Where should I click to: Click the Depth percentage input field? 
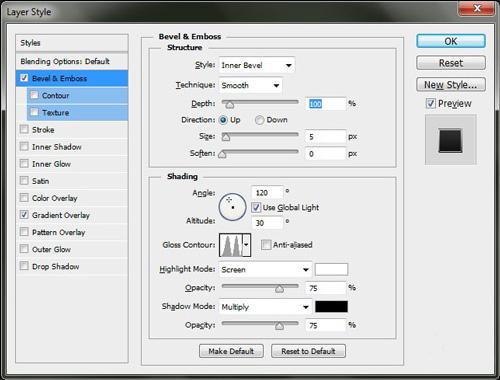326,104
